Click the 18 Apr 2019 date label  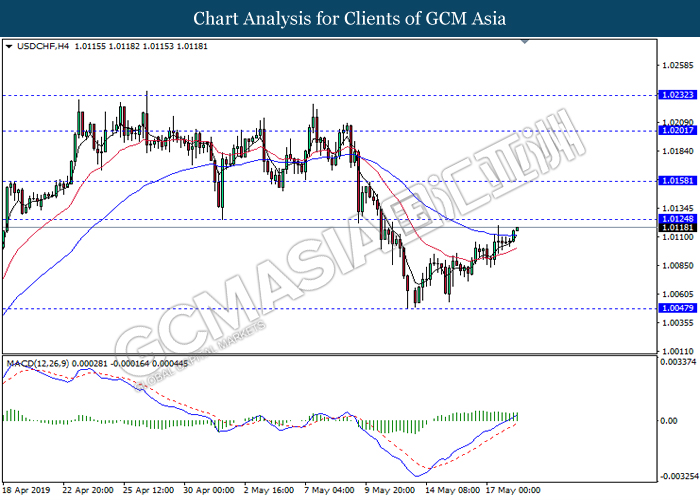(26, 490)
